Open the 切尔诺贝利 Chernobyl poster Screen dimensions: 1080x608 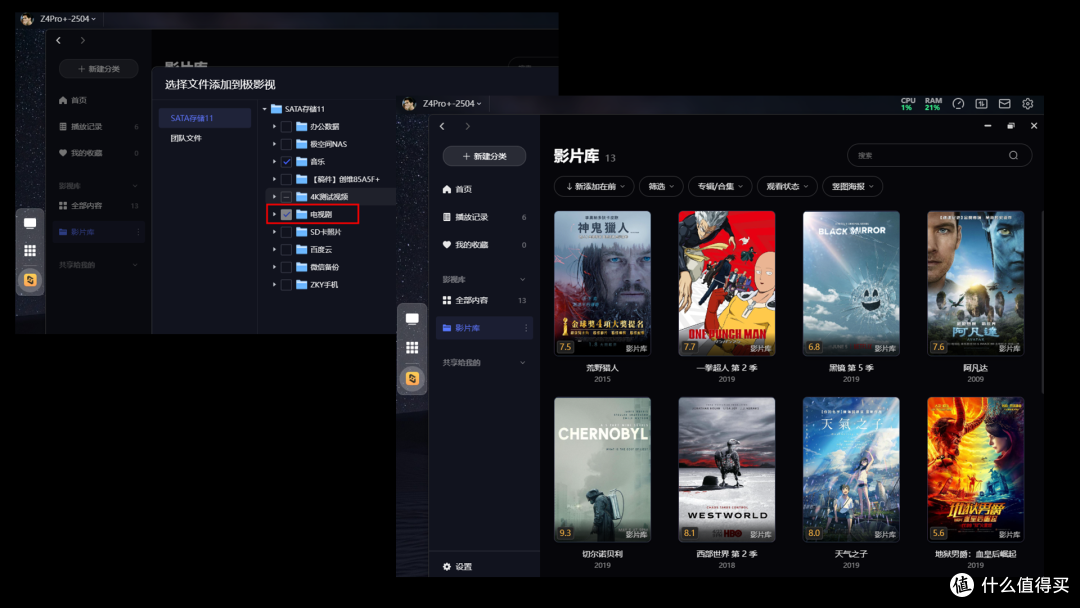pyautogui.click(x=603, y=469)
